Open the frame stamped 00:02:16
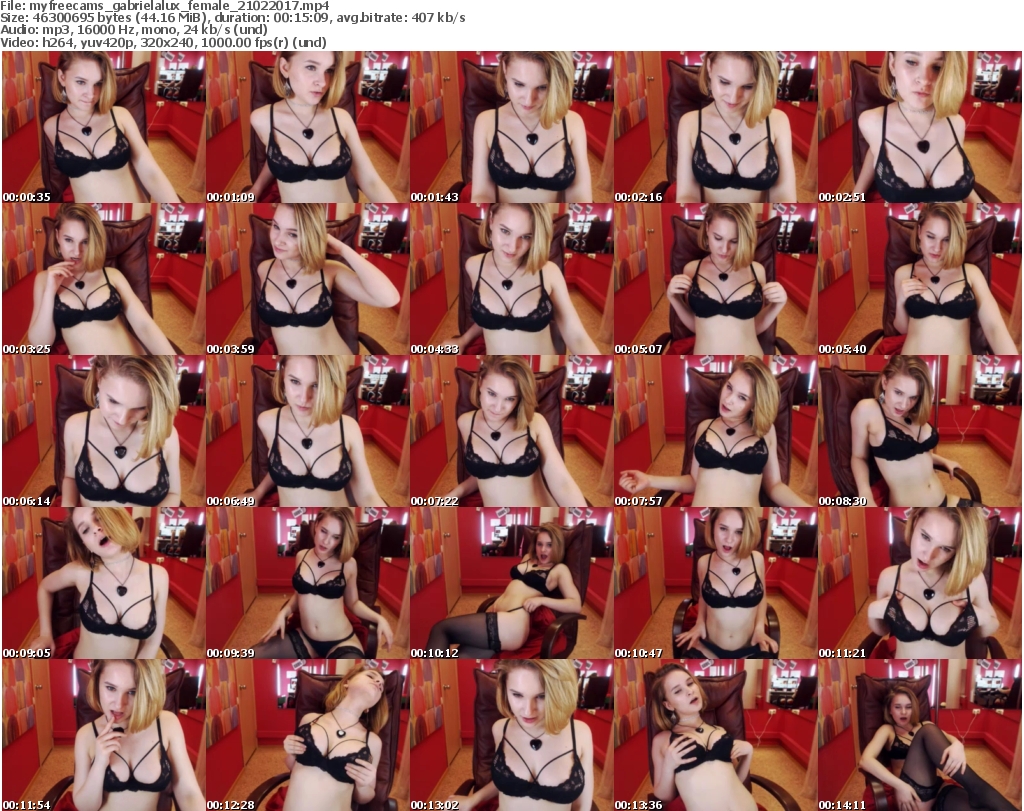This screenshot has width=1024, height=811. [x=715, y=127]
